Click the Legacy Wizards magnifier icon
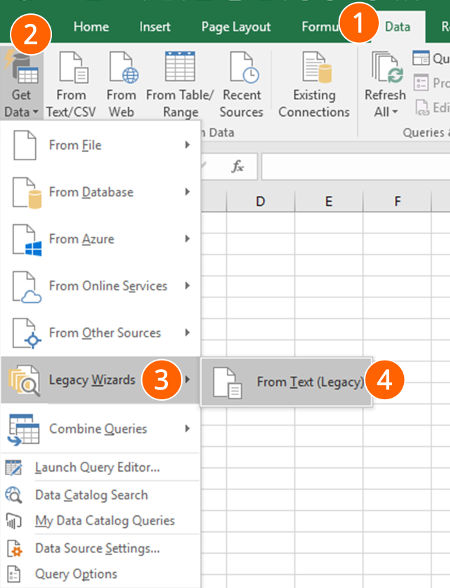 tap(24, 381)
